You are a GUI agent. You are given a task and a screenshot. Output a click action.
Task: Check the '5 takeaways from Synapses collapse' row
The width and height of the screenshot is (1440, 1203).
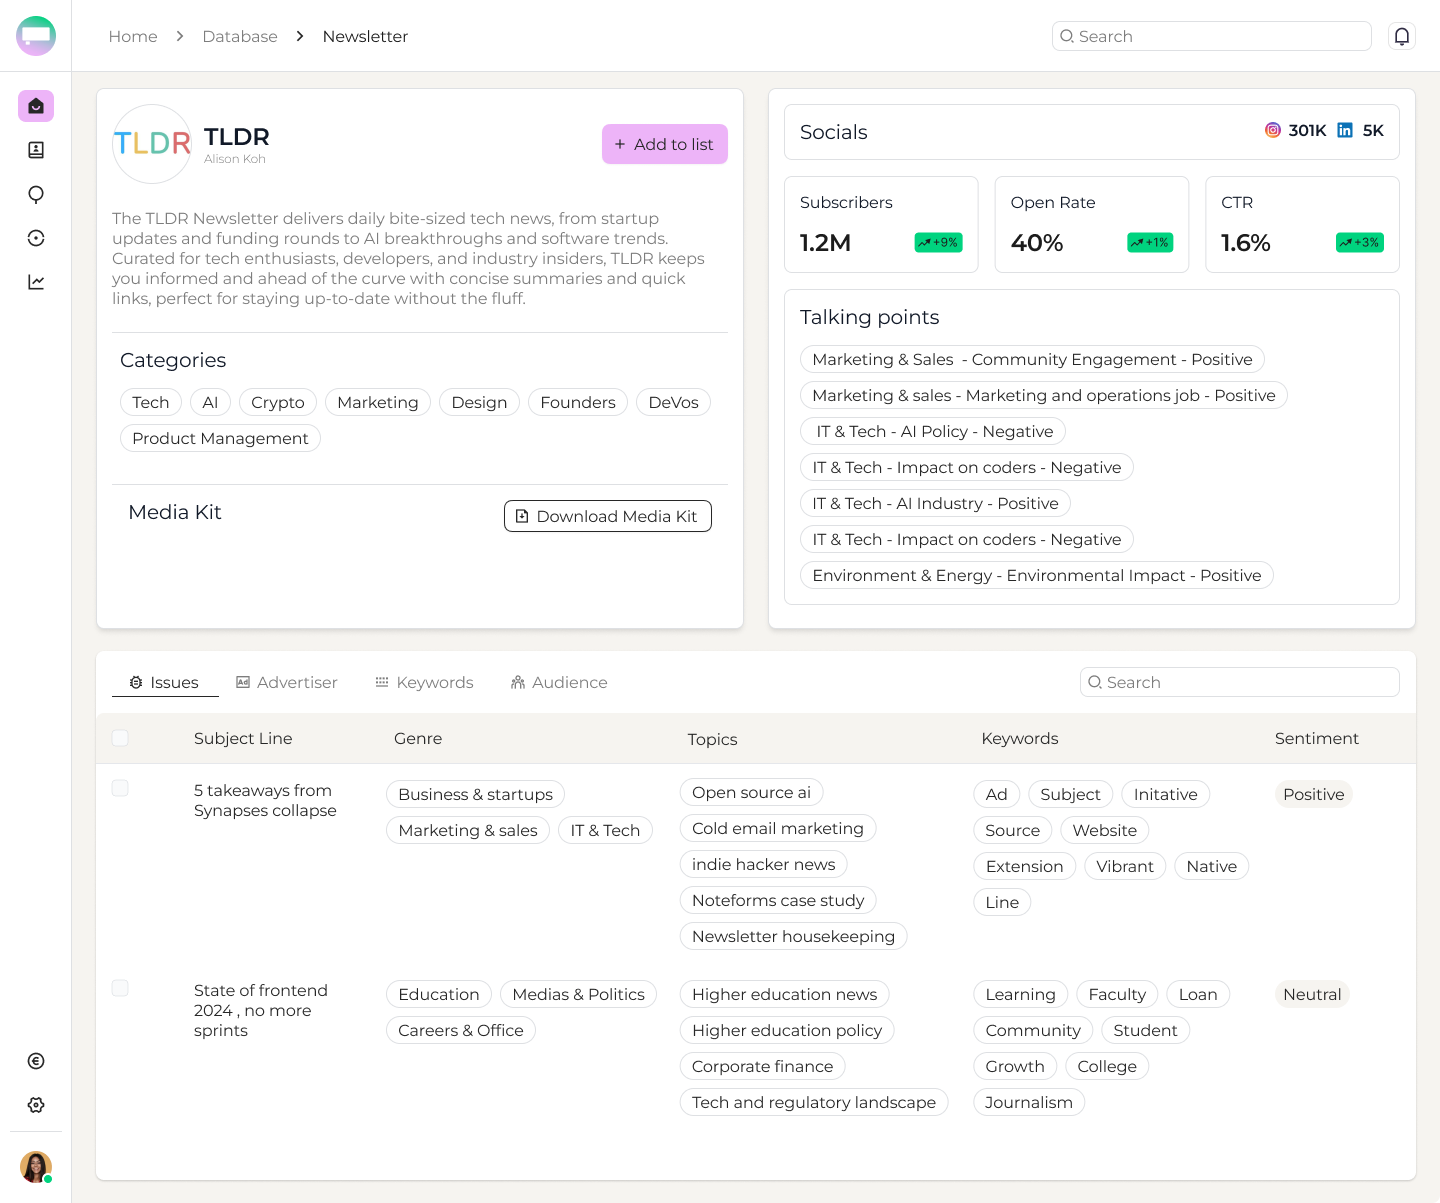point(120,788)
